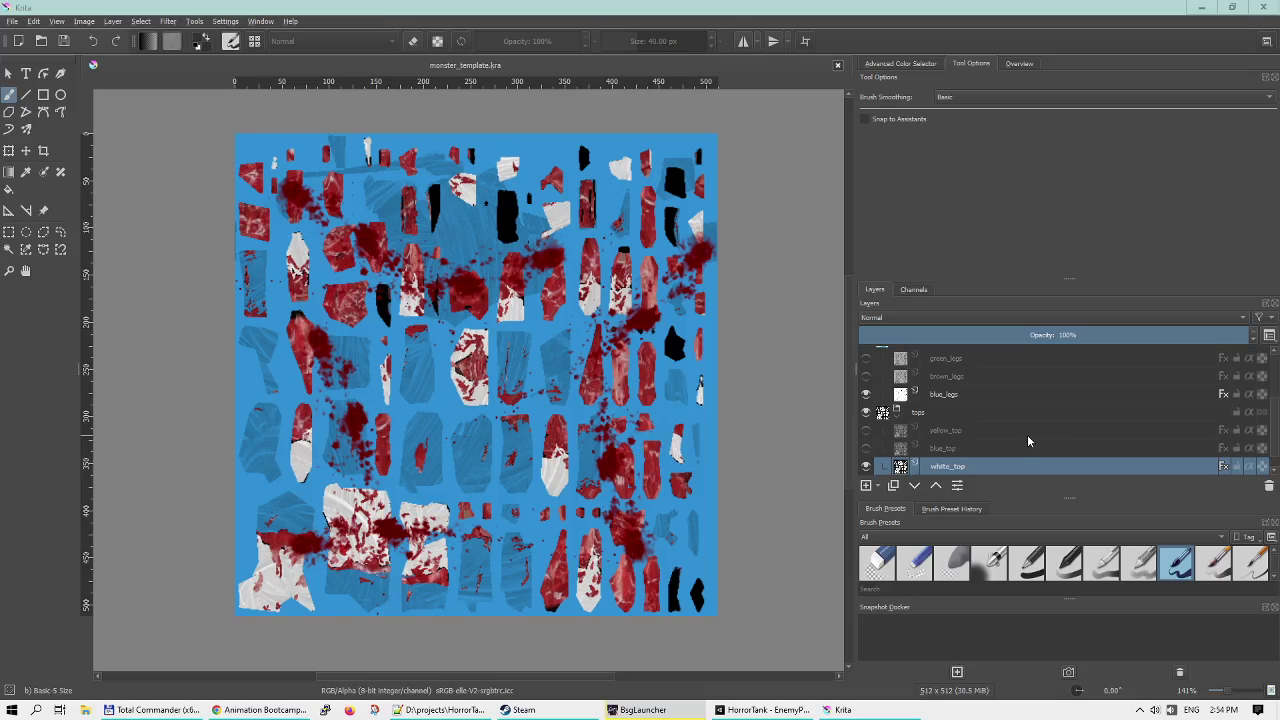Image resolution: width=1280 pixels, height=720 pixels.
Task: Switch to the Overview tab
Action: click(1019, 64)
